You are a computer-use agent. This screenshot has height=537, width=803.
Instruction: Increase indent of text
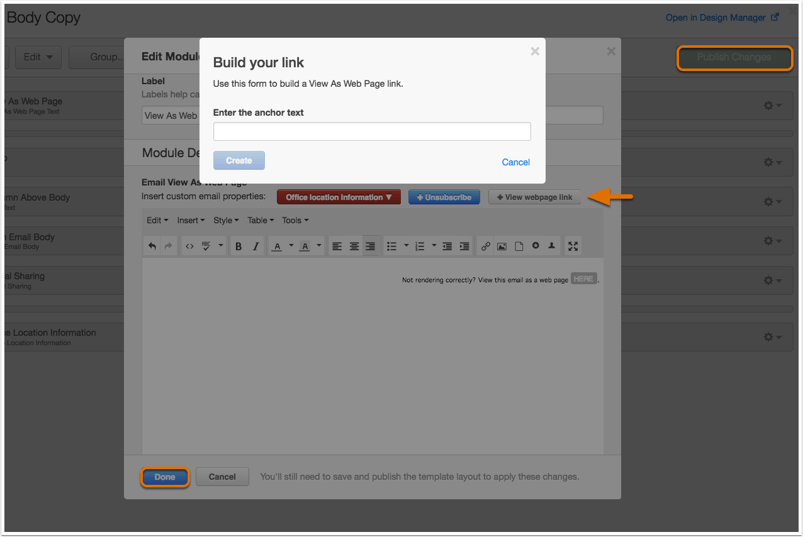point(464,246)
